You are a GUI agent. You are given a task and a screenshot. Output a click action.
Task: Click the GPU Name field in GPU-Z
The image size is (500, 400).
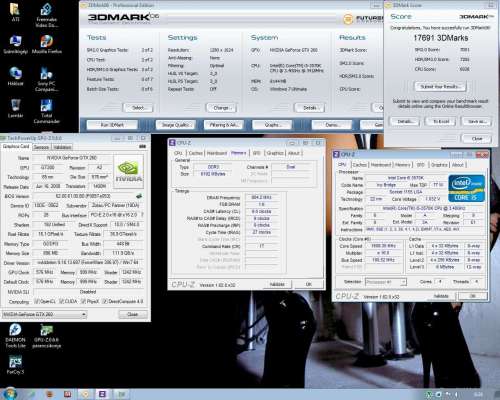pyautogui.click(x=71, y=158)
